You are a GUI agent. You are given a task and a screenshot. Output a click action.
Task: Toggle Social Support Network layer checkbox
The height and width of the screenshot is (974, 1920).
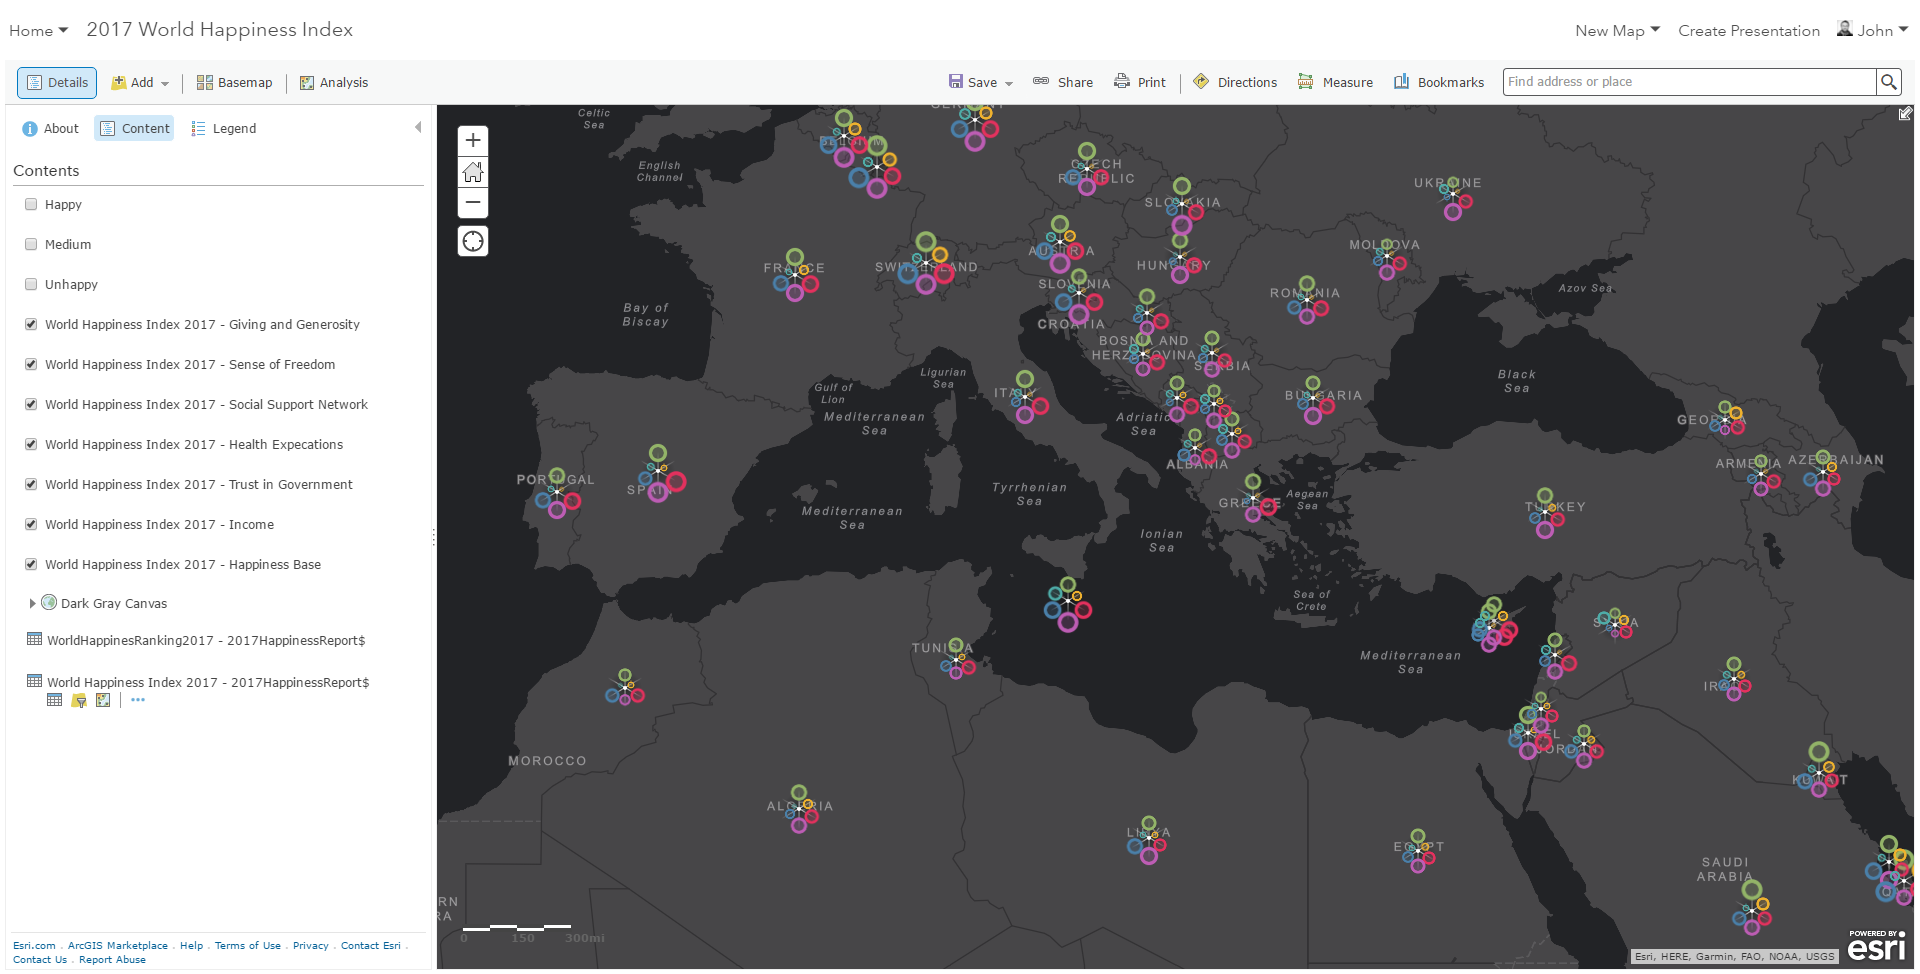[x=31, y=404]
